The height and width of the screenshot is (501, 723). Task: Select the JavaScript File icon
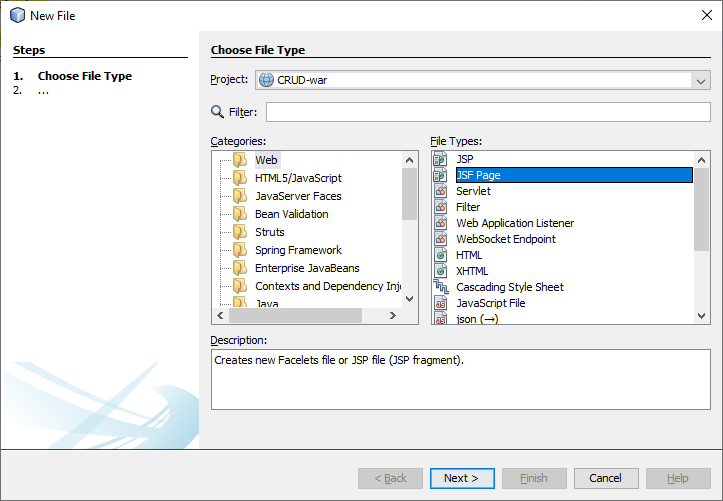440,303
